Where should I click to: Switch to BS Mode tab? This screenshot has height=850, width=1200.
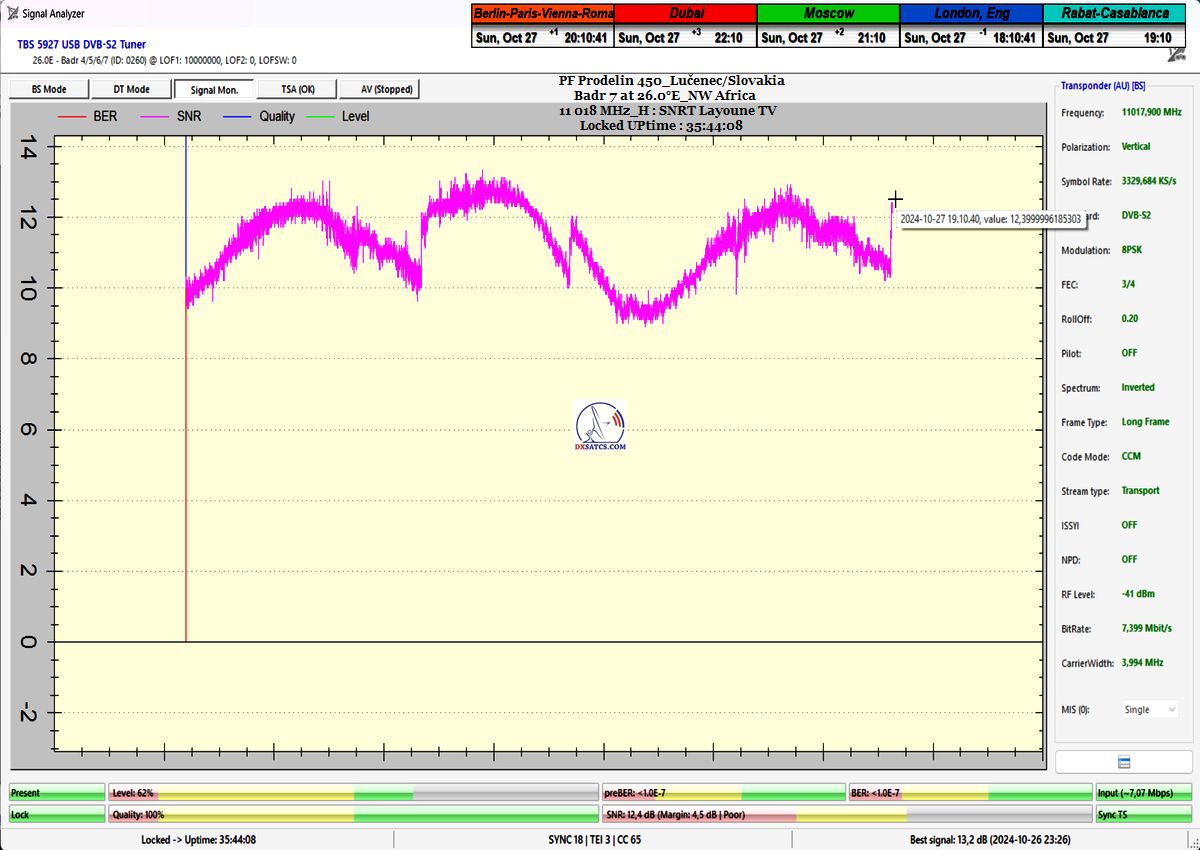tap(49, 89)
